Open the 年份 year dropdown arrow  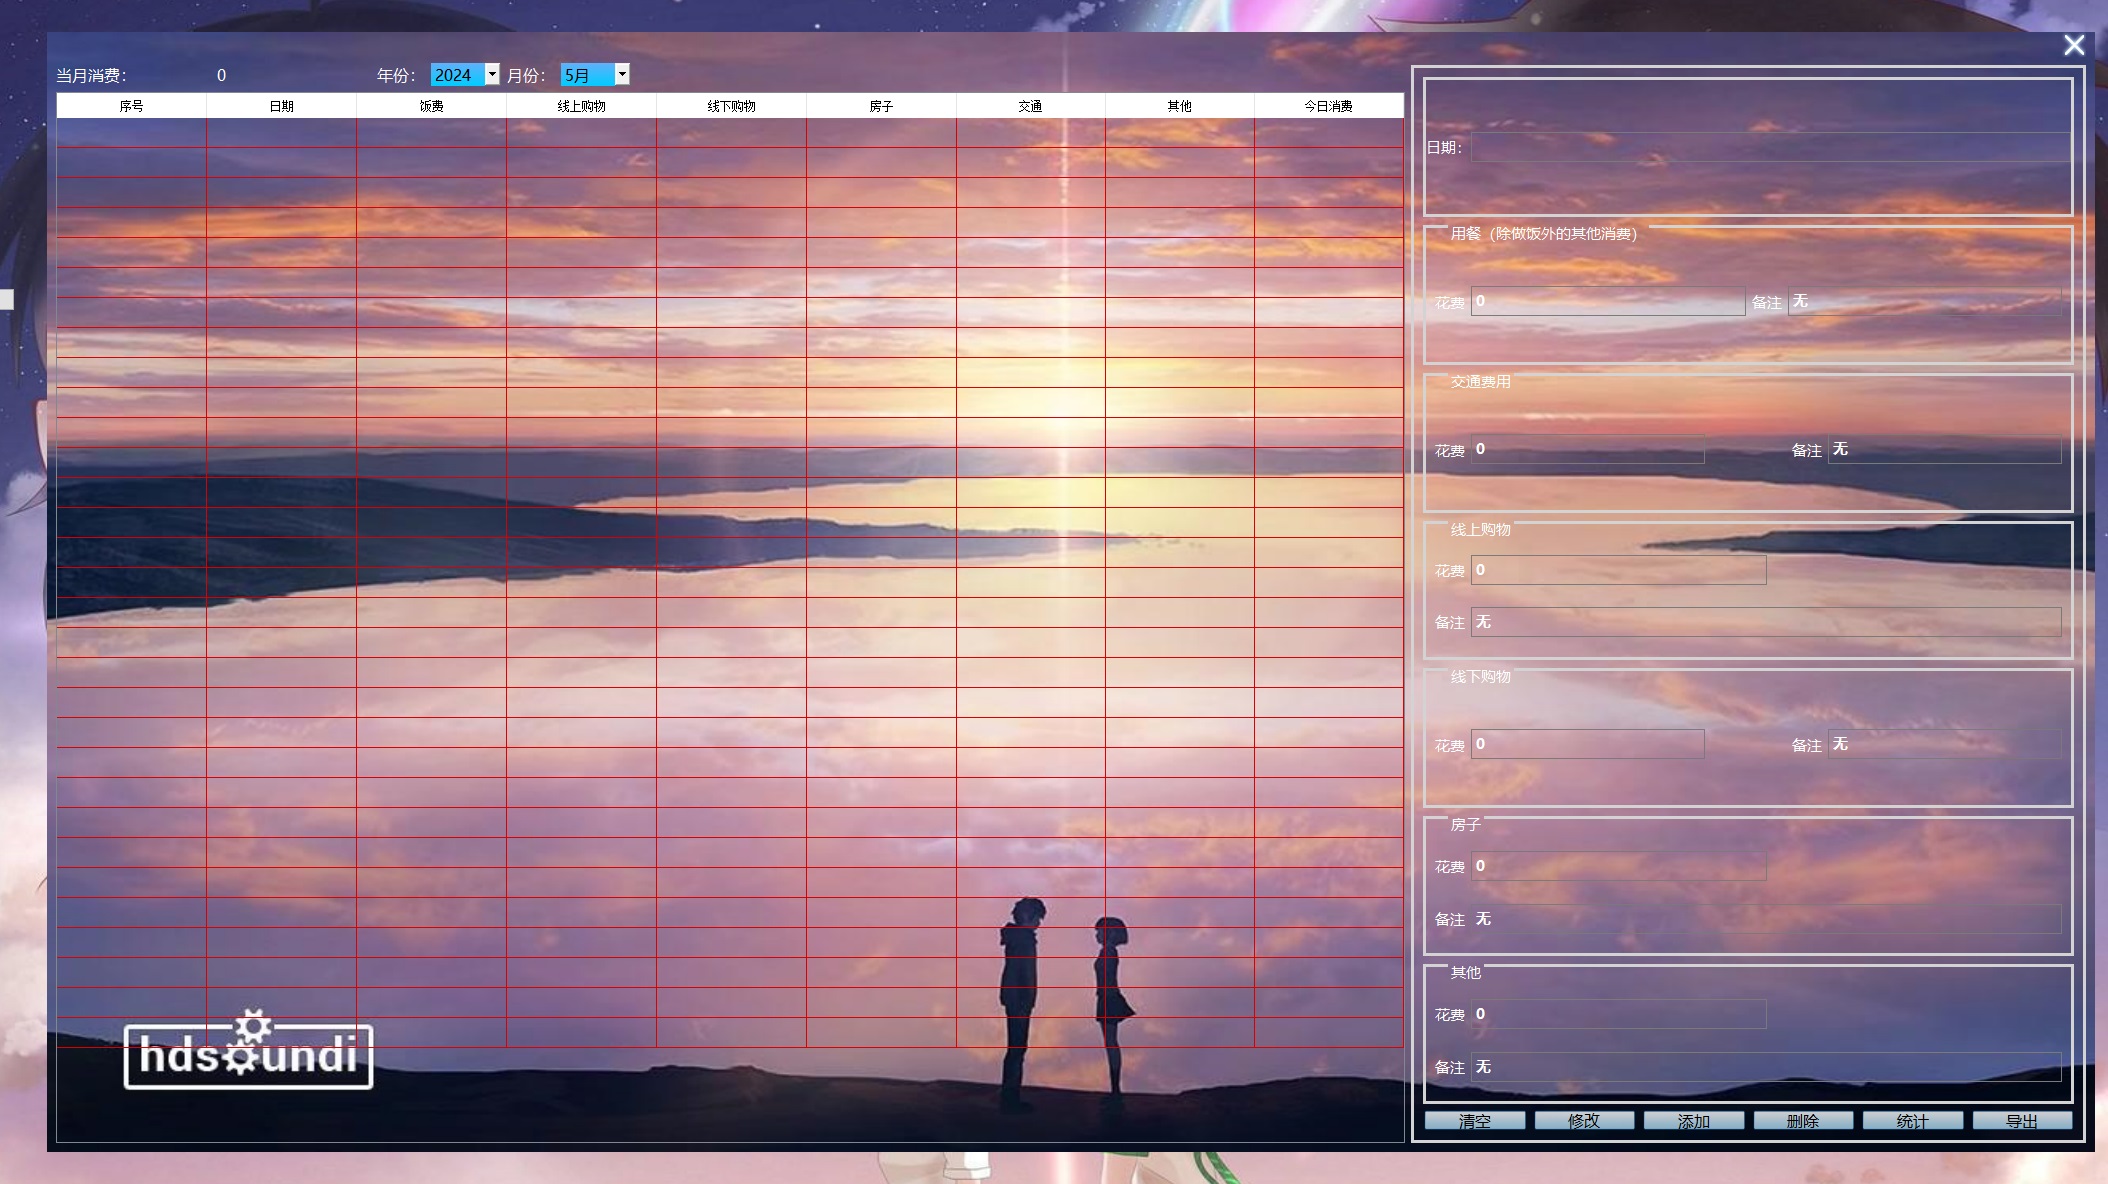(x=492, y=74)
